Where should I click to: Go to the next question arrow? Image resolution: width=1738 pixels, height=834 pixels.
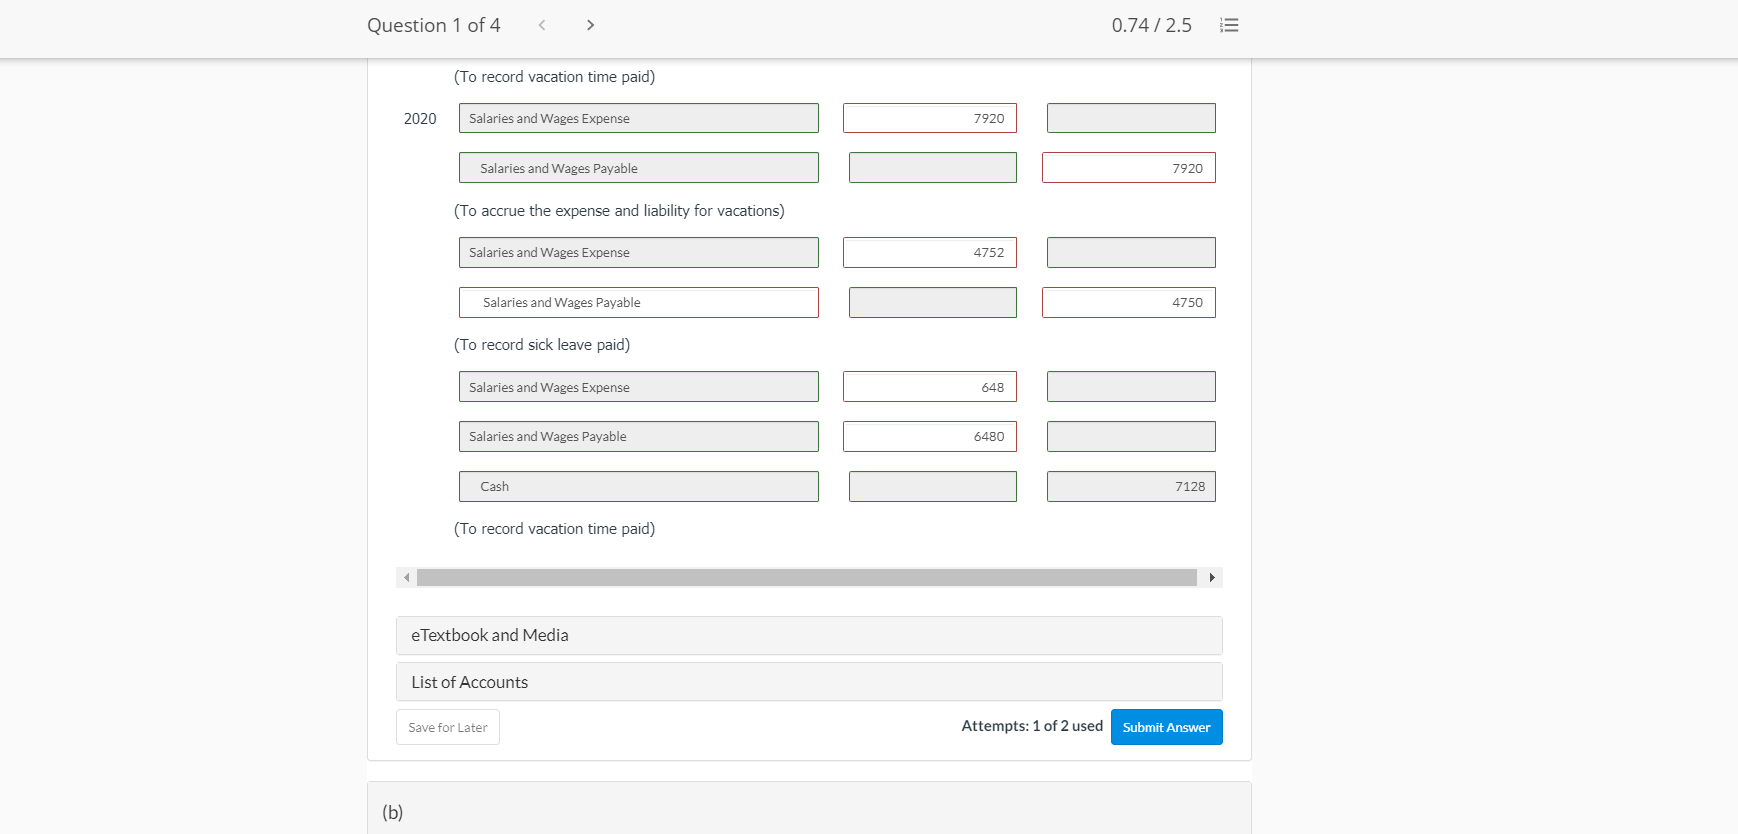pos(591,25)
